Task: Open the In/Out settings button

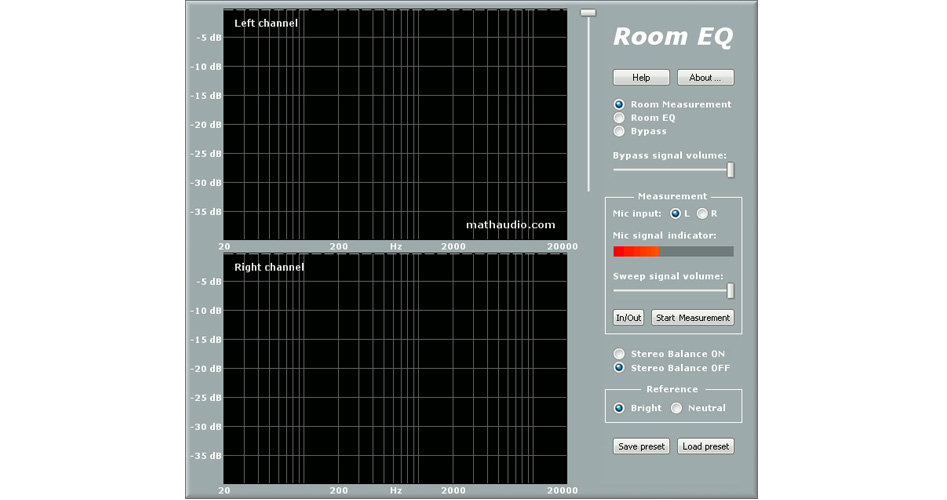Action: click(628, 318)
